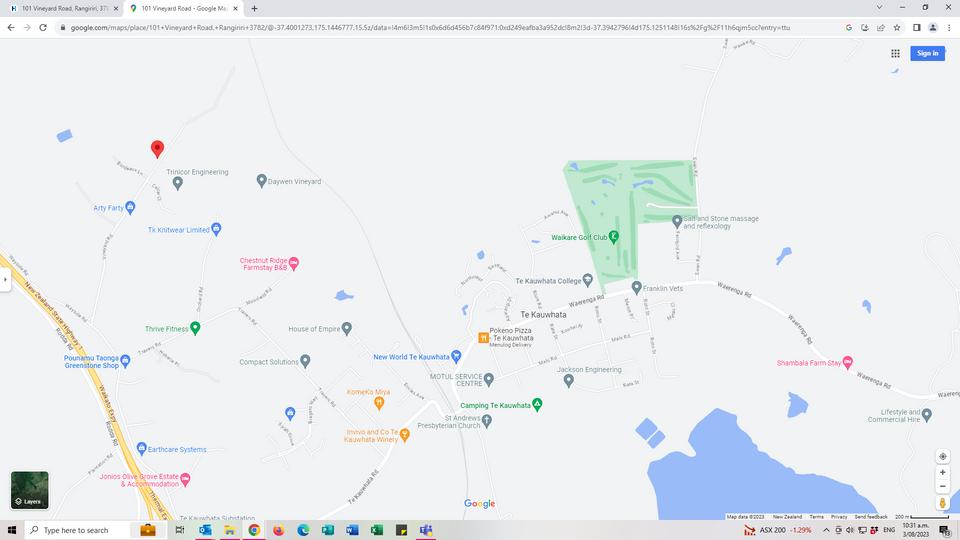This screenshot has width=960, height=540.
Task: Click Jonios Olive Grove Estate lodging marker
Action: click(186, 479)
